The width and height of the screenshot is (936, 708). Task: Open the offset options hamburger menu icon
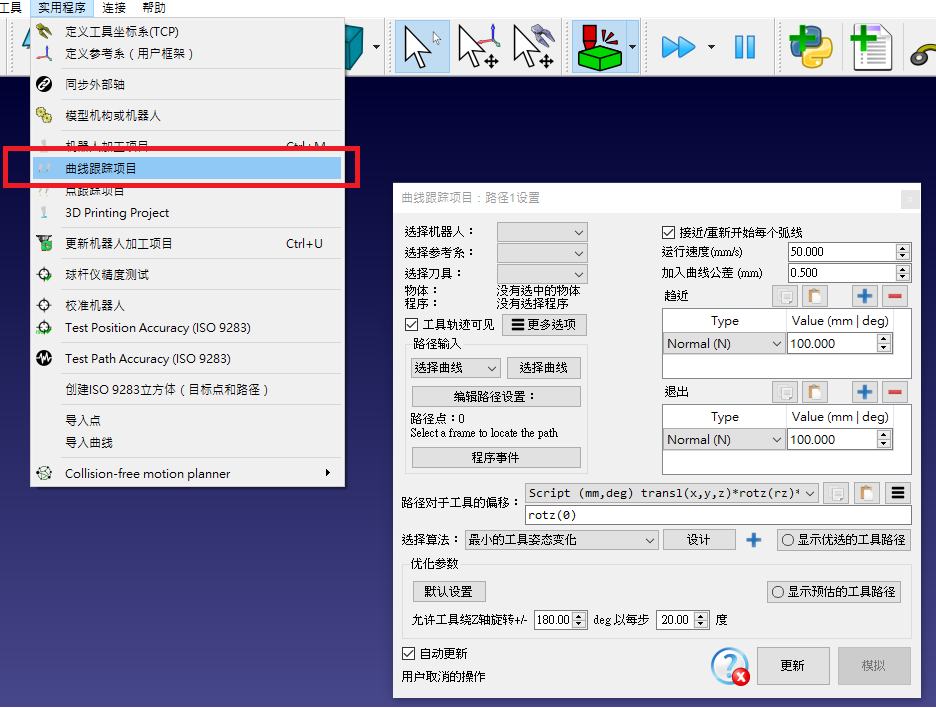[x=897, y=493]
